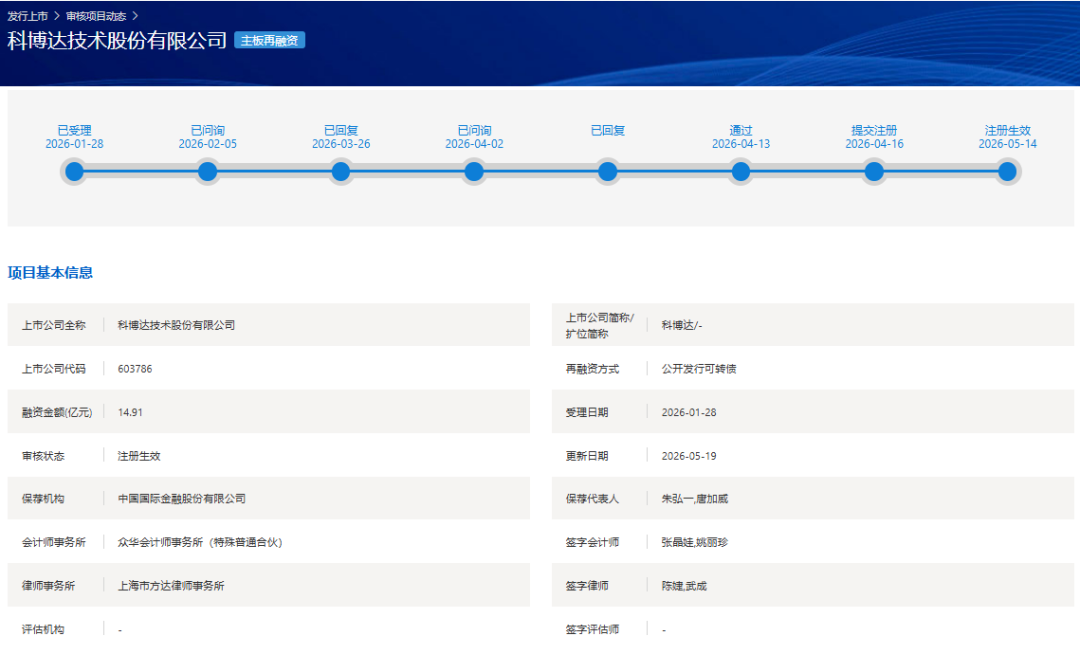The height and width of the screenshot is (654, 1080).
Task: Select the 已问询 2026-04-02 timeline dot
Action: (474, 171)
